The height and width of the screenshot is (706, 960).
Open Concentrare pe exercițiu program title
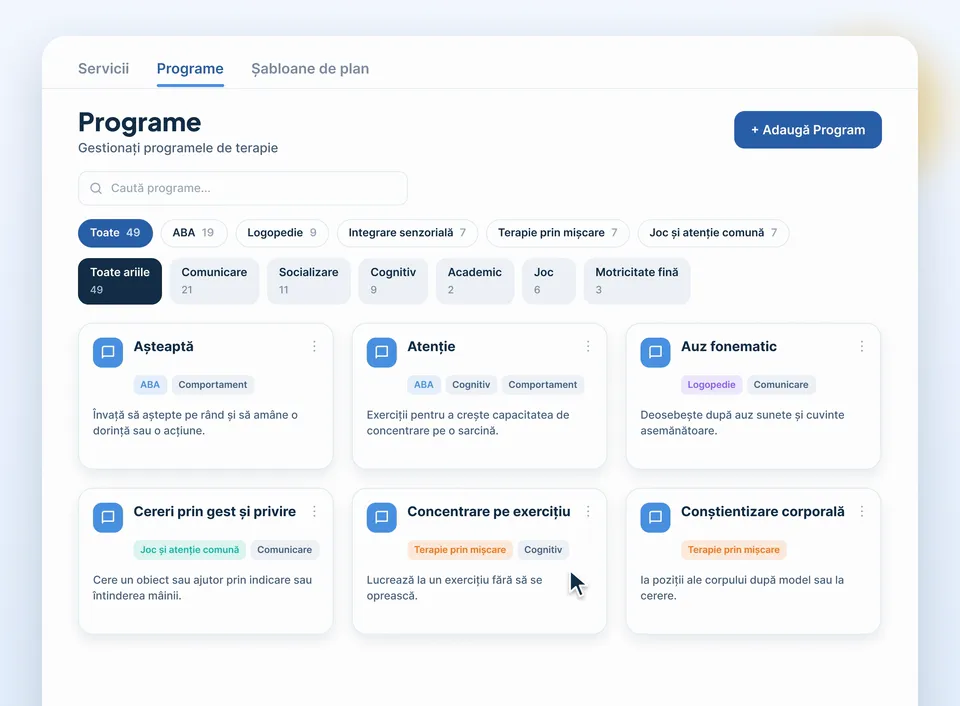[x=489, y=511]
